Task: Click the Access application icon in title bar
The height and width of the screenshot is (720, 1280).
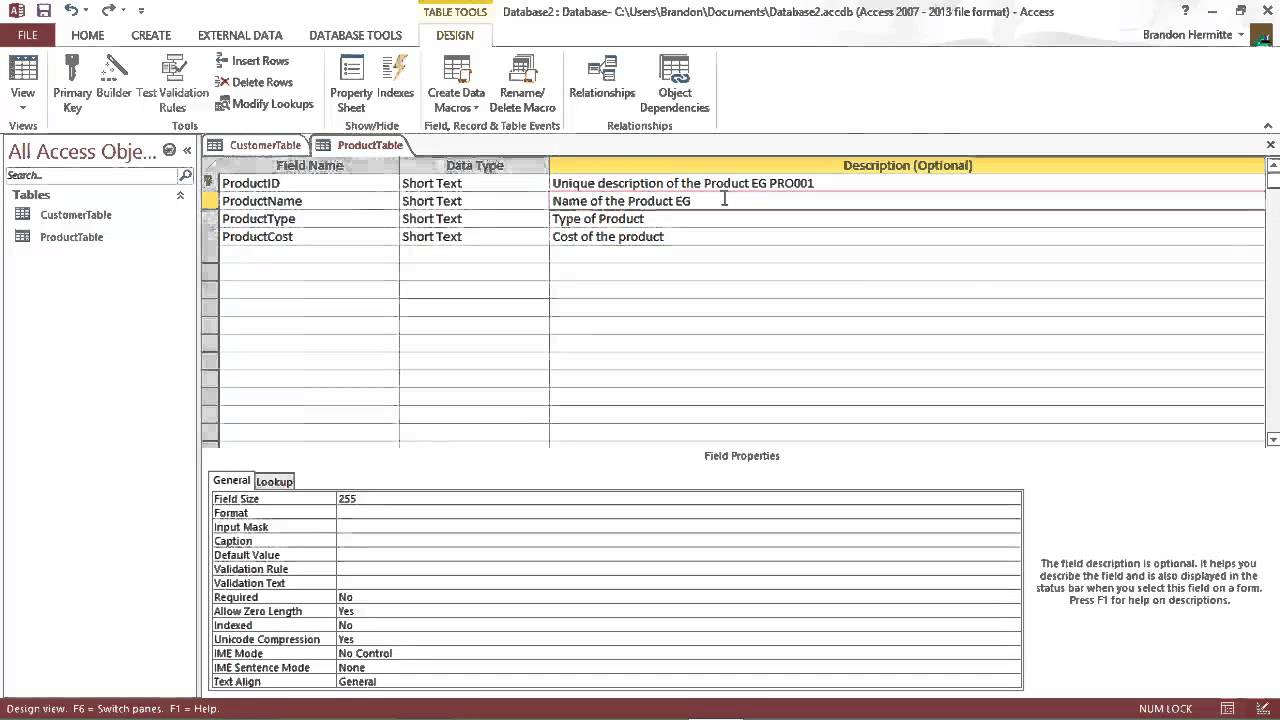Action: click(x=16, y=11)
